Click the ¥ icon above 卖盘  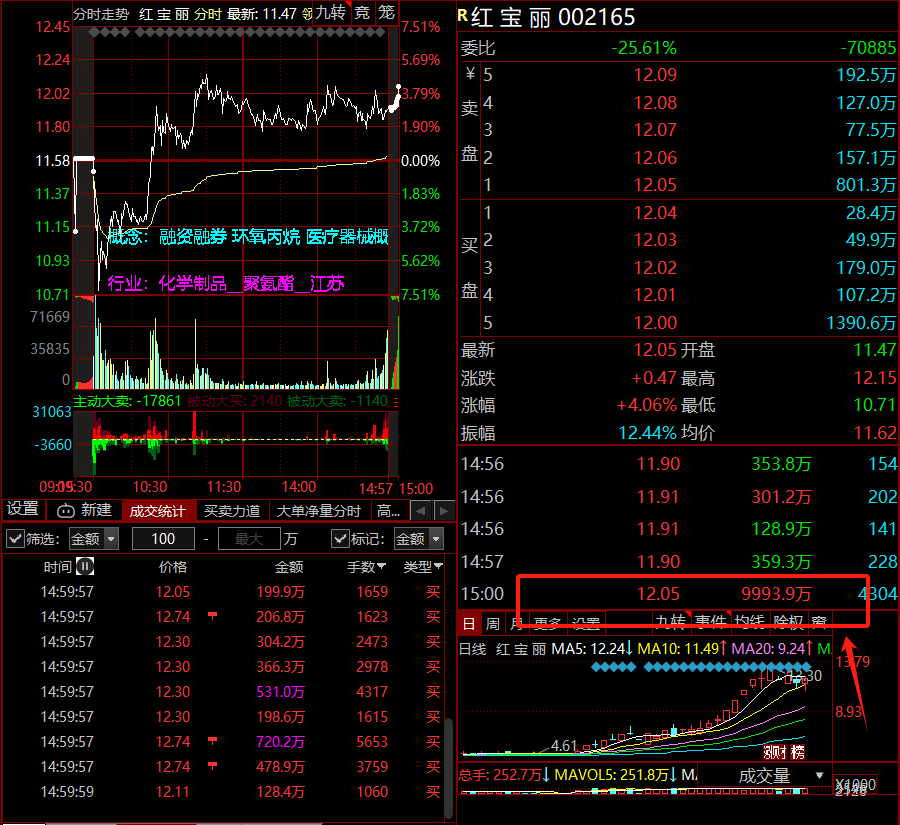pos(470,74)
